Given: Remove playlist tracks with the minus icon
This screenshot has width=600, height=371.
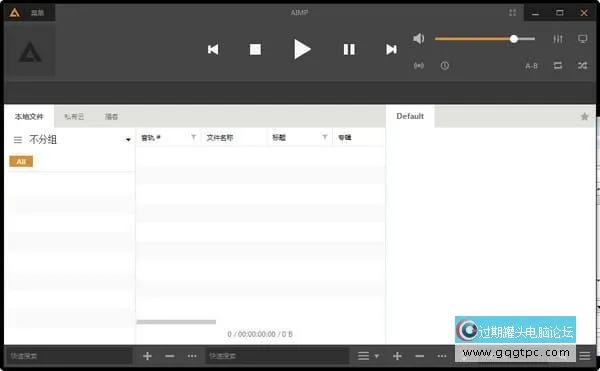Looking at the screenshot, I should (x=419, y=356).
